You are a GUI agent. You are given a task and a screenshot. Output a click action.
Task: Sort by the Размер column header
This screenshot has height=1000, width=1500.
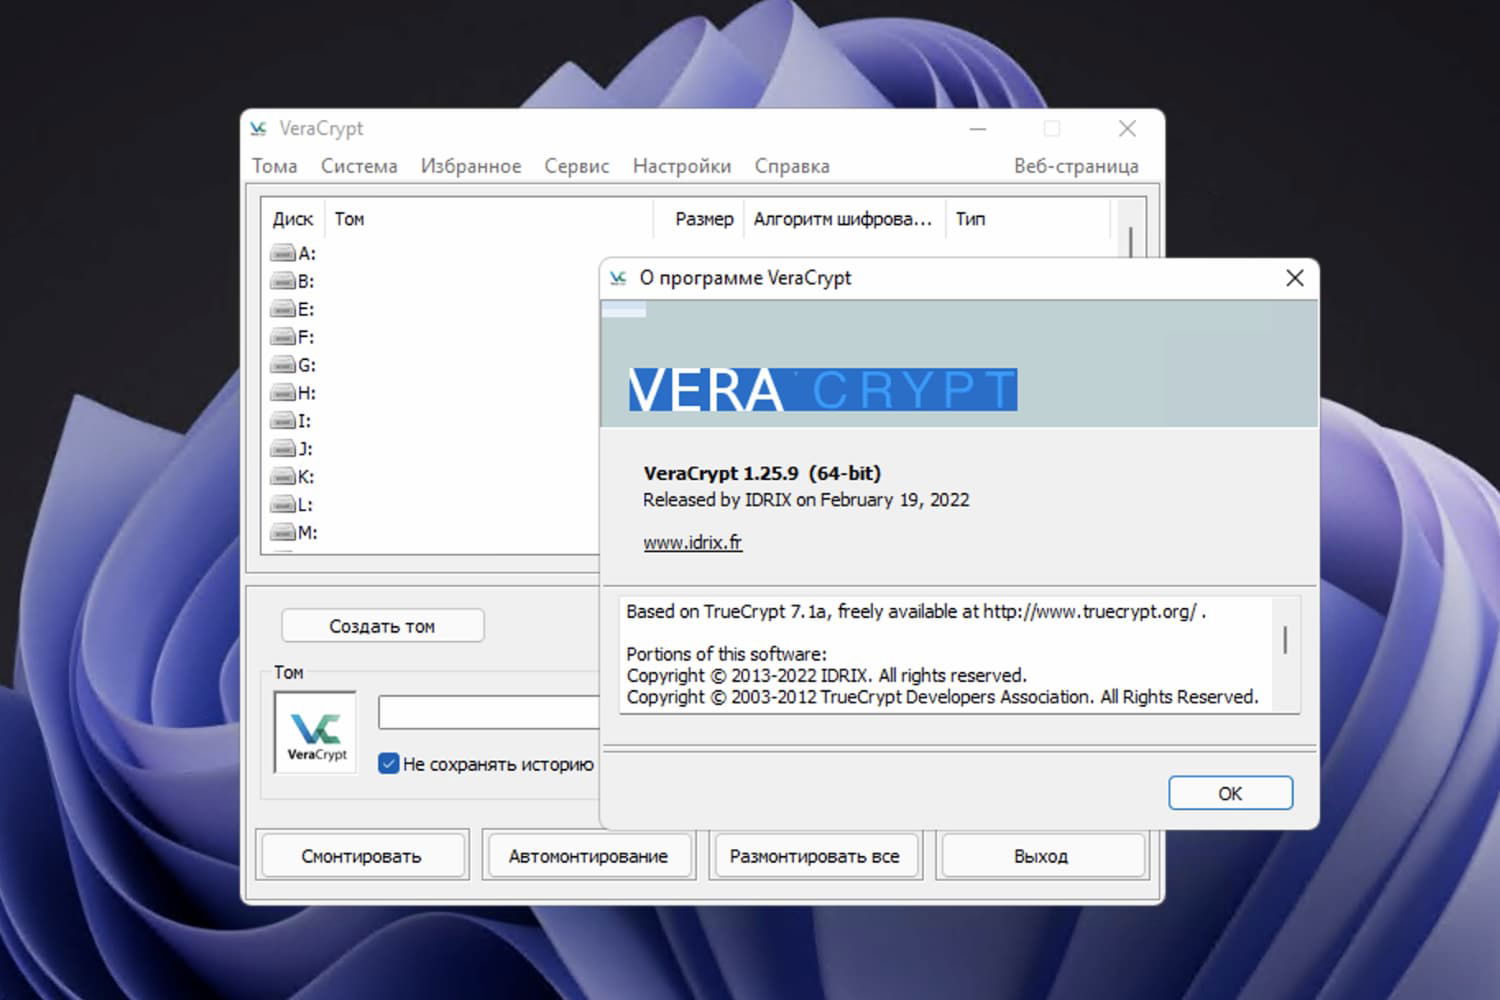coord(699,219)
